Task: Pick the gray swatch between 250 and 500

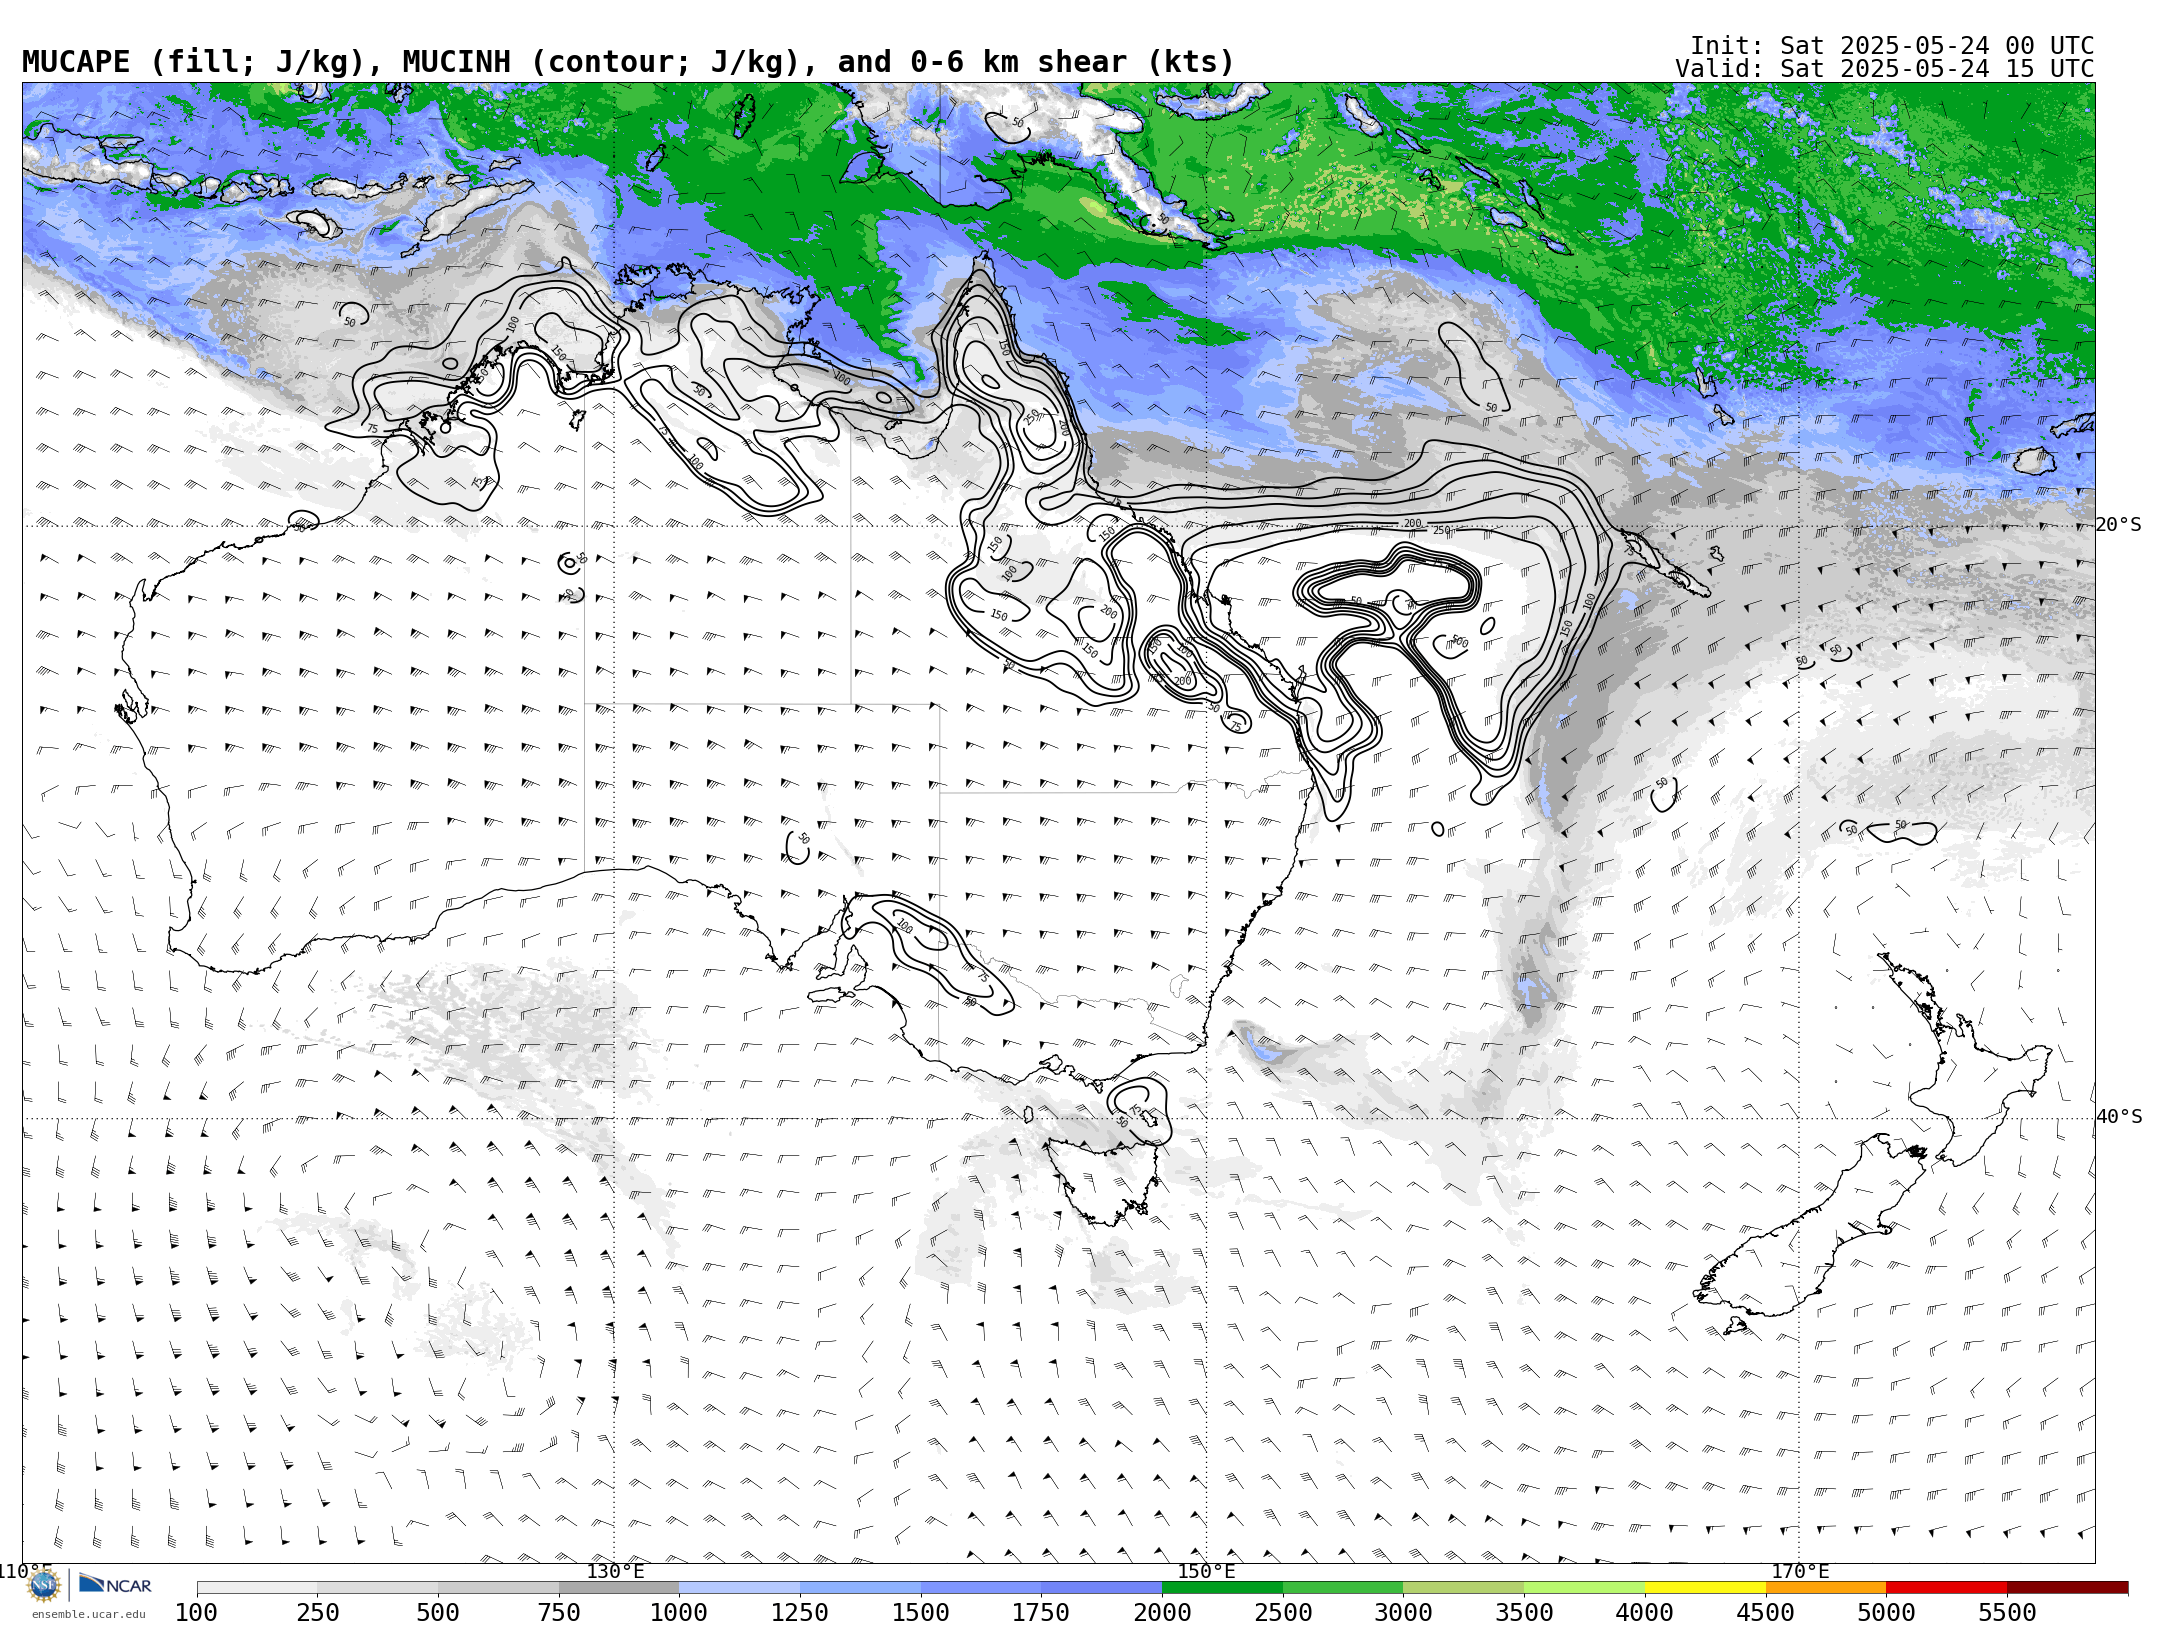Action: (377, 1588)
